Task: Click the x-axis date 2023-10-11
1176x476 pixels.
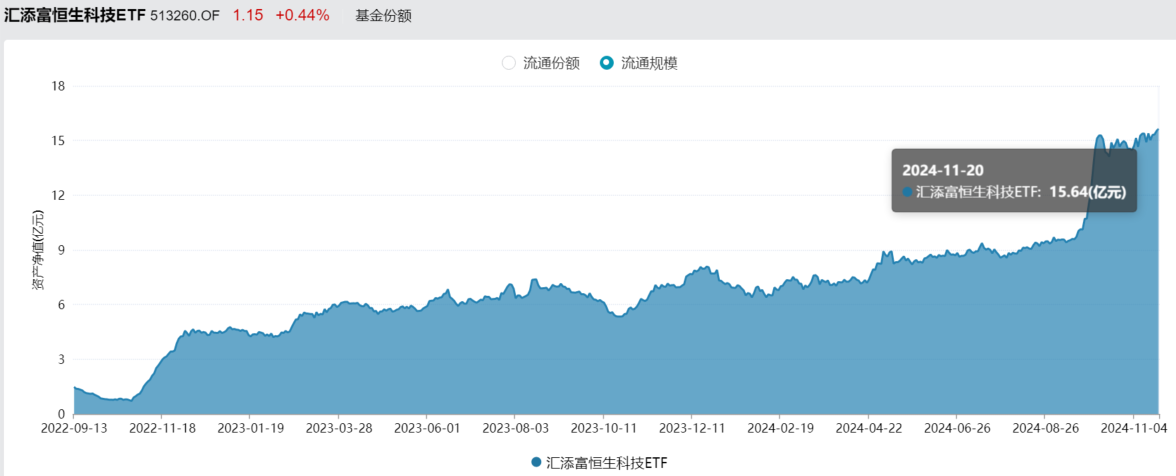Action: pyautogui.click(x=603, y=429)
